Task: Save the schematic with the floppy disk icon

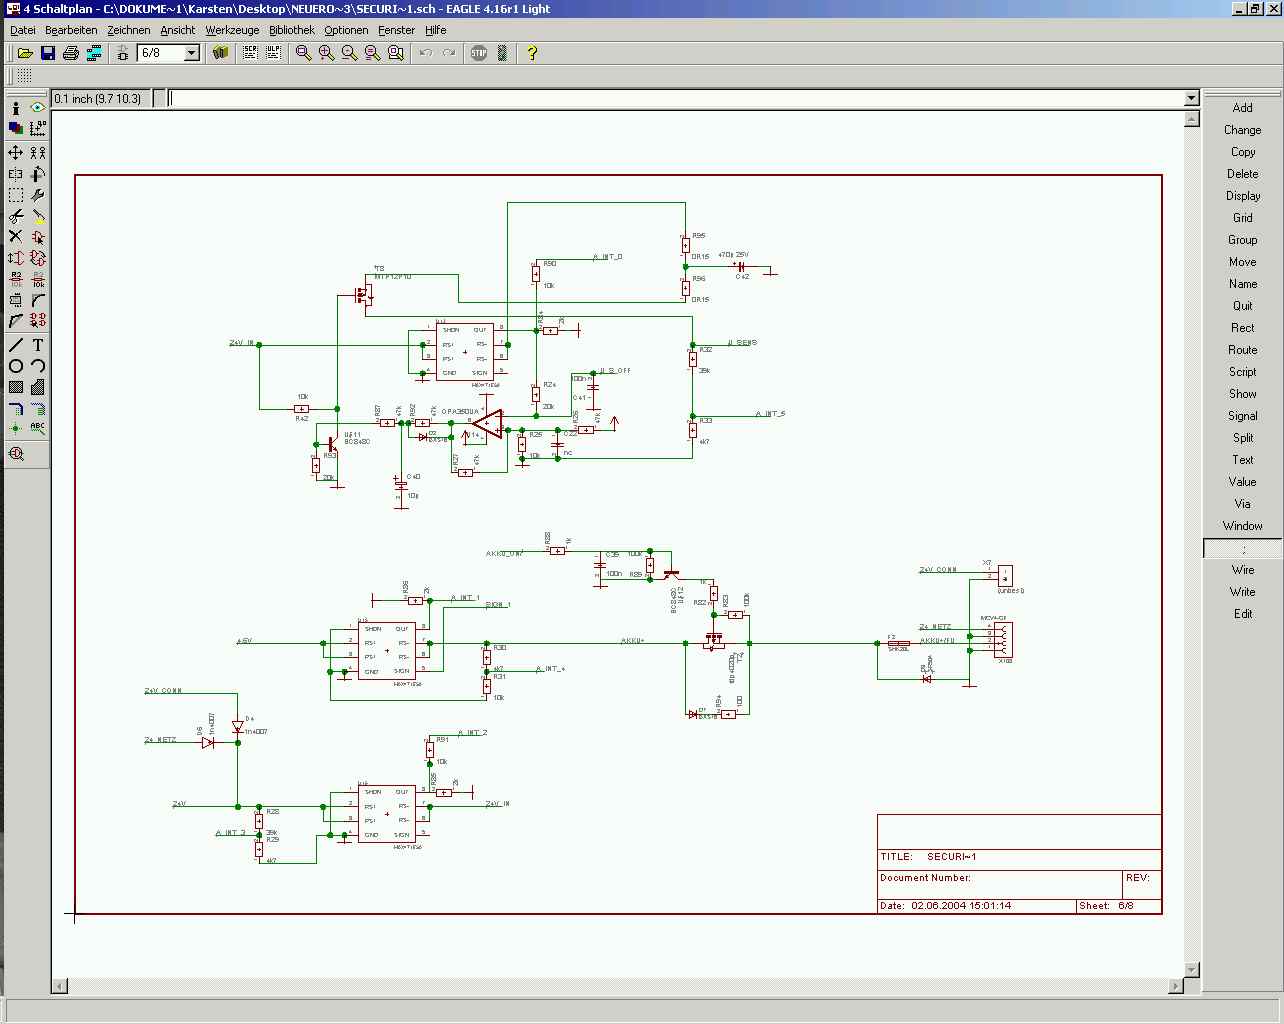Action: pos(48,53)
